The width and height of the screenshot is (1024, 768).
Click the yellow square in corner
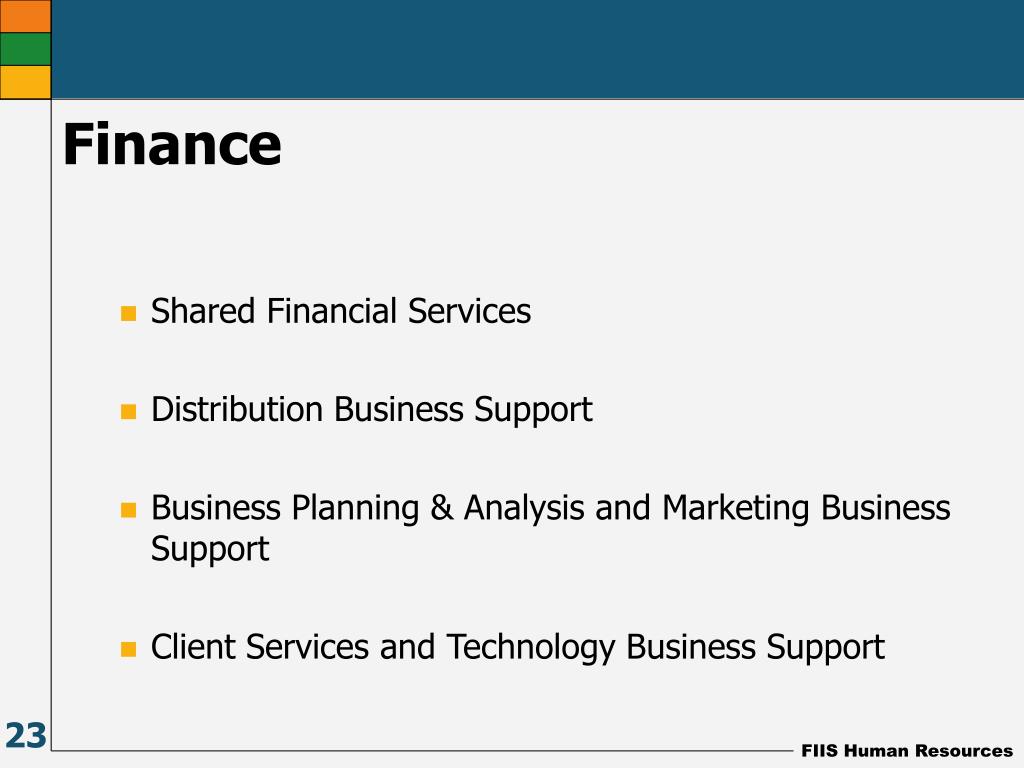25,82
